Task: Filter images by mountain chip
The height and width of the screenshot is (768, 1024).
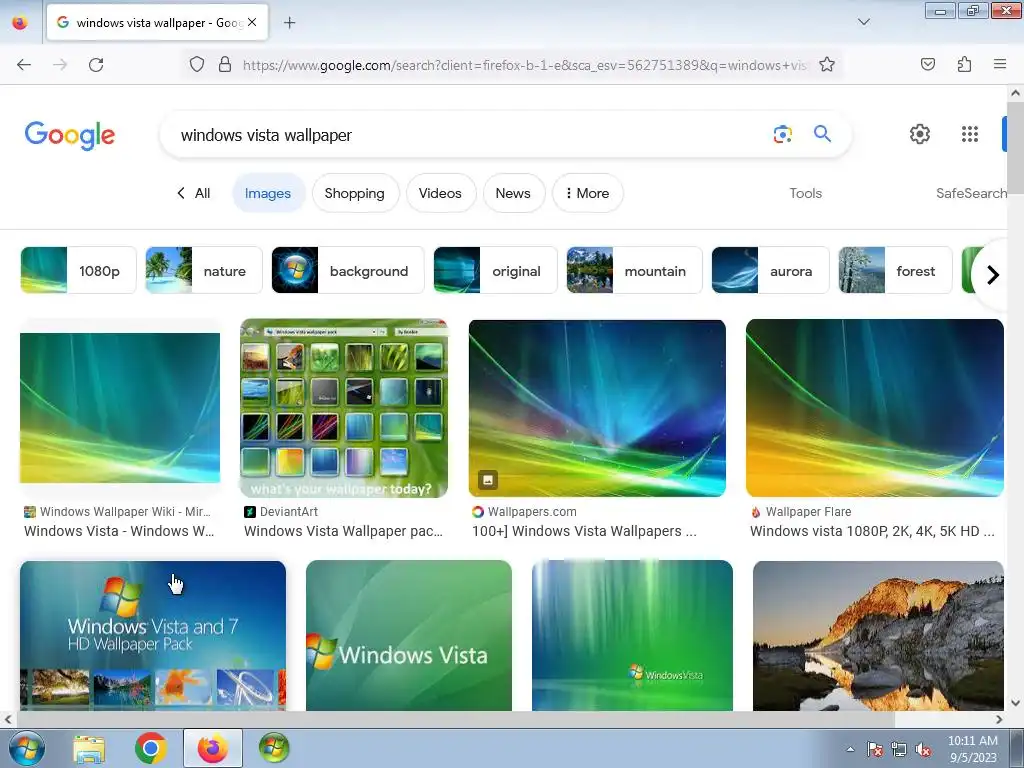Action: pyautogui.click(x=634, y=270)
